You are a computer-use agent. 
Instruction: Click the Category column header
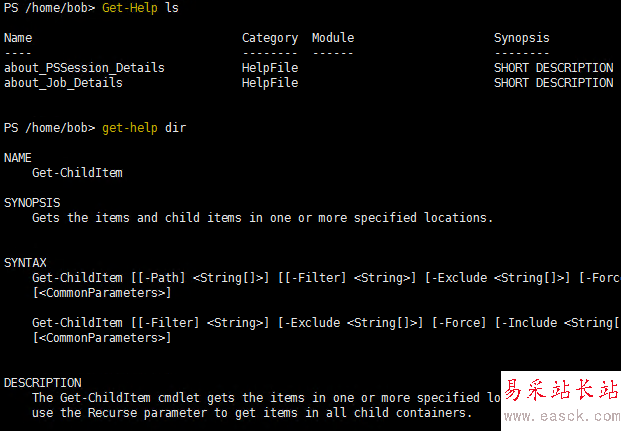[270, 38]
